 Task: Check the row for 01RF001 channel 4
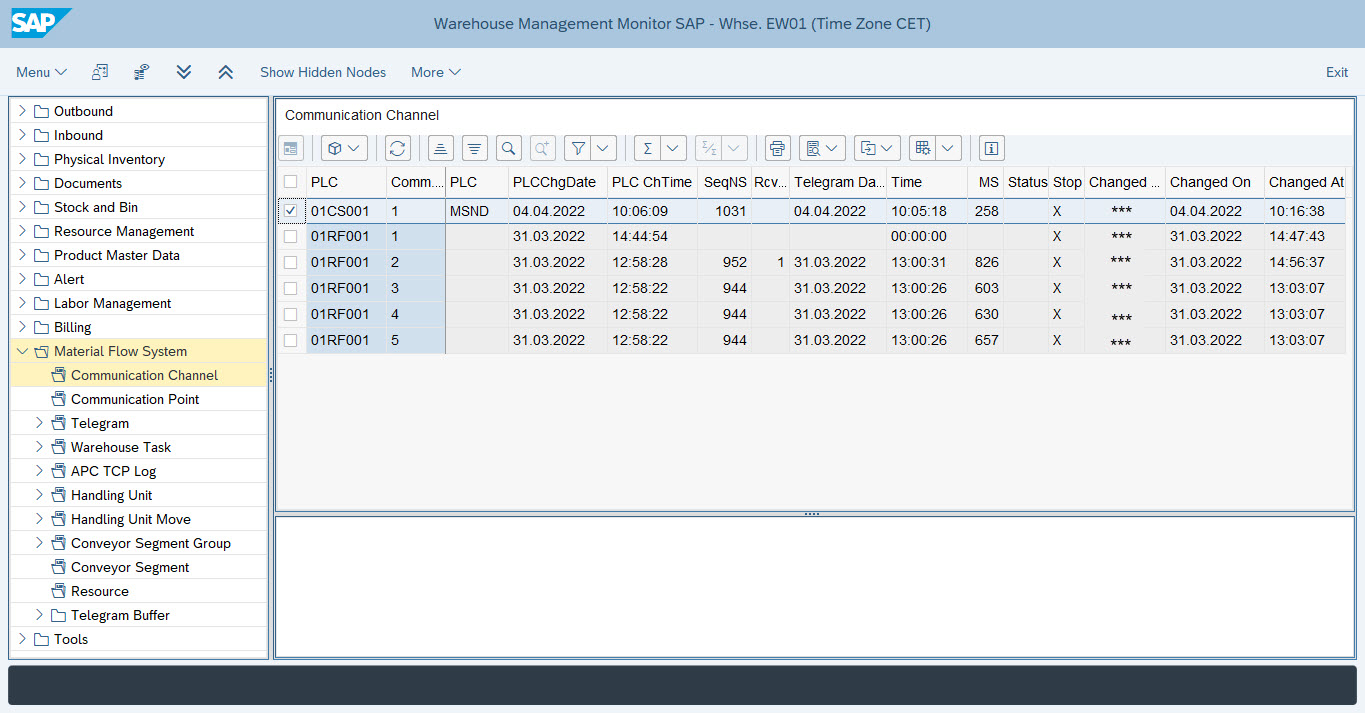(290, 314)
